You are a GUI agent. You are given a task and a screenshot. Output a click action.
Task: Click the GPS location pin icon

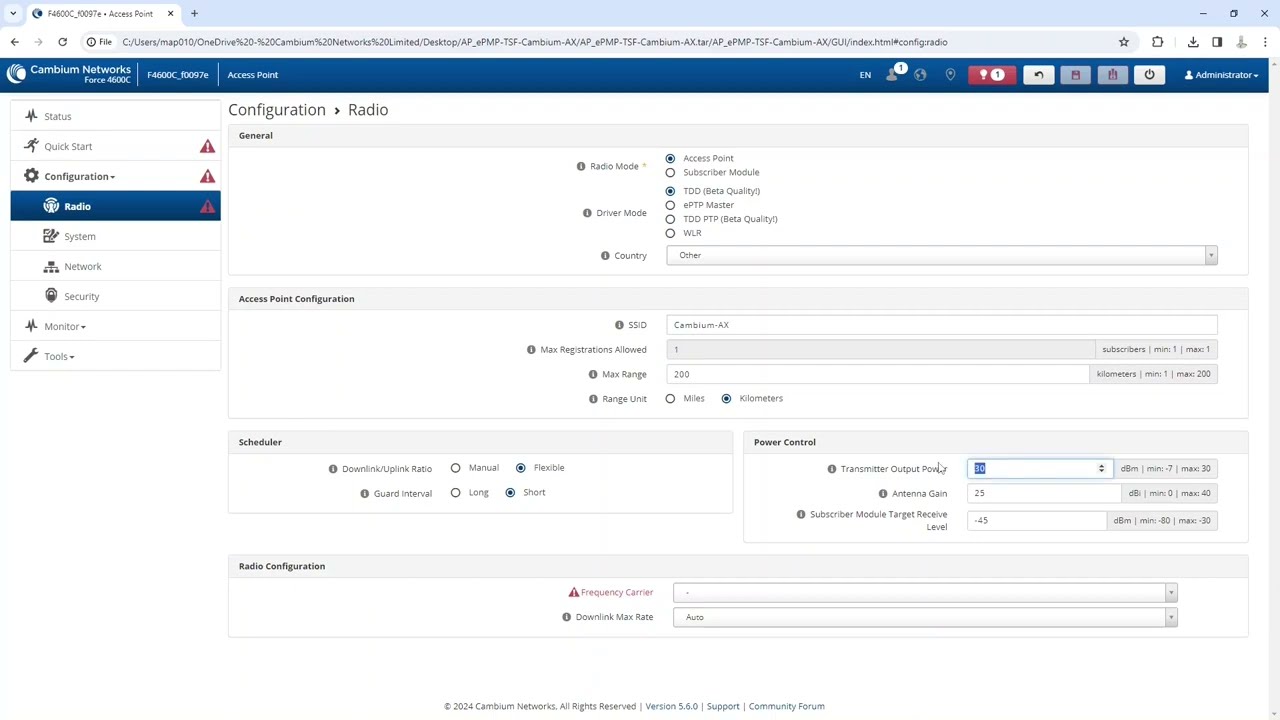(950, 75)
